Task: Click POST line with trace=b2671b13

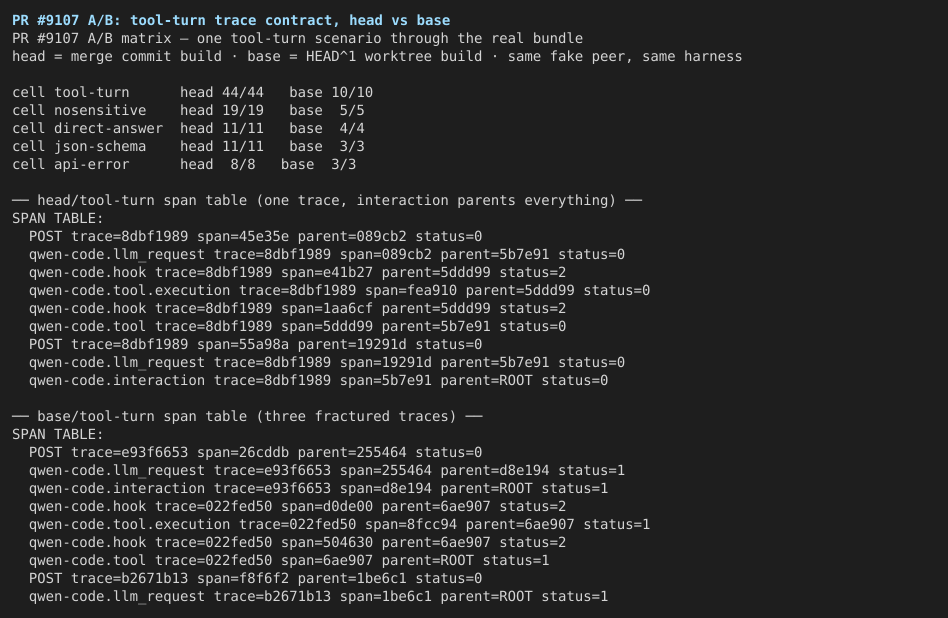Action: click(x=255, y=579)
